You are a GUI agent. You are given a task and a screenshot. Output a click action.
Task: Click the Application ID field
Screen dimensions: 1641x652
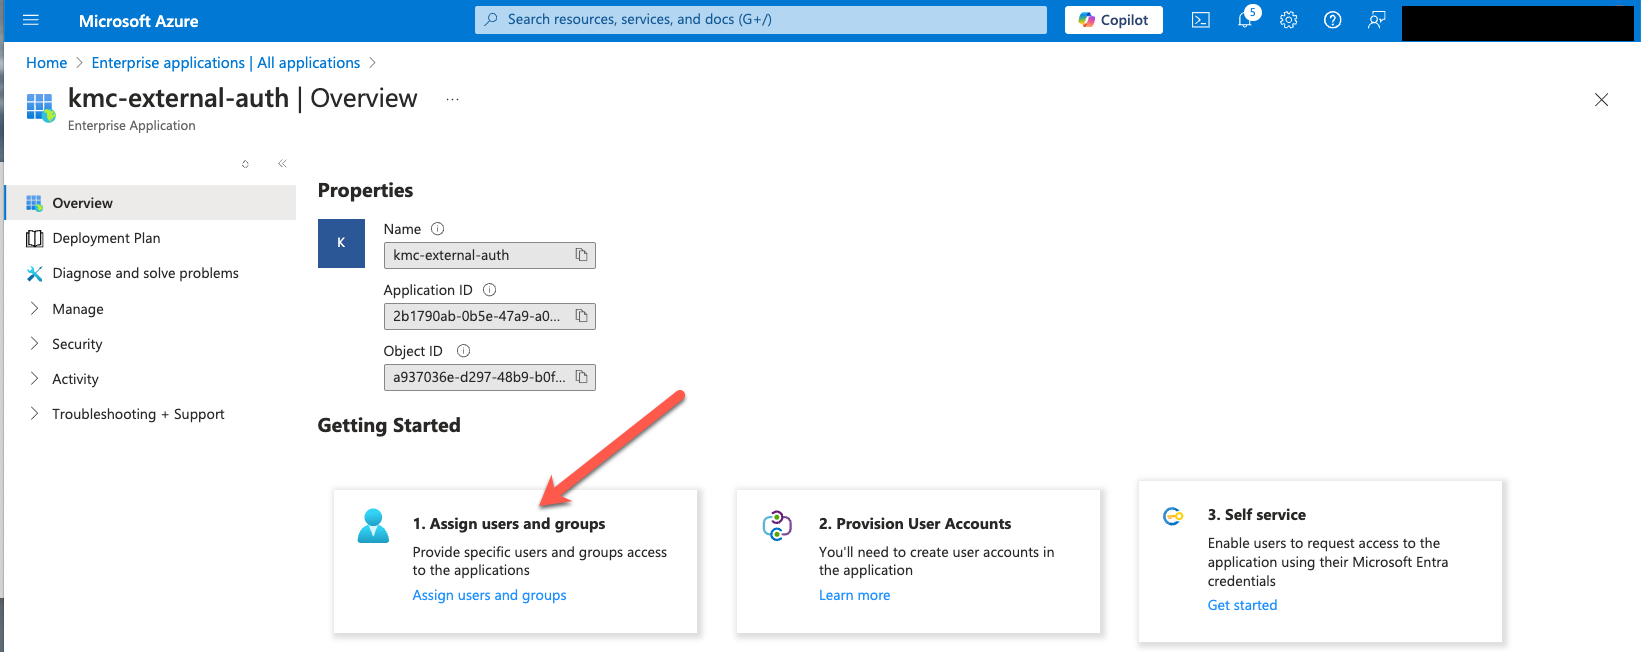point(490,316)
